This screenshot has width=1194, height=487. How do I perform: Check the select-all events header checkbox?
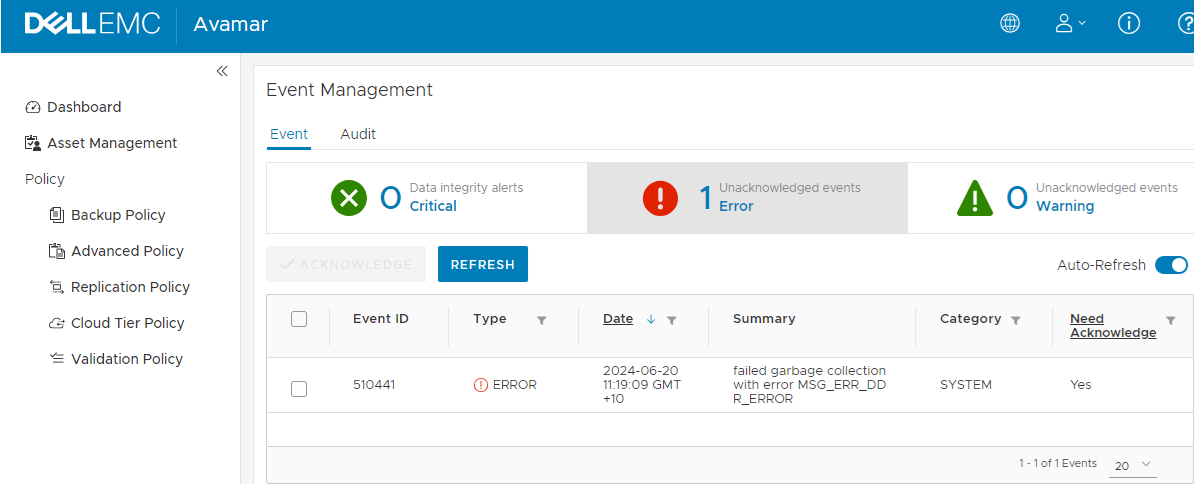tap(298, 319)
